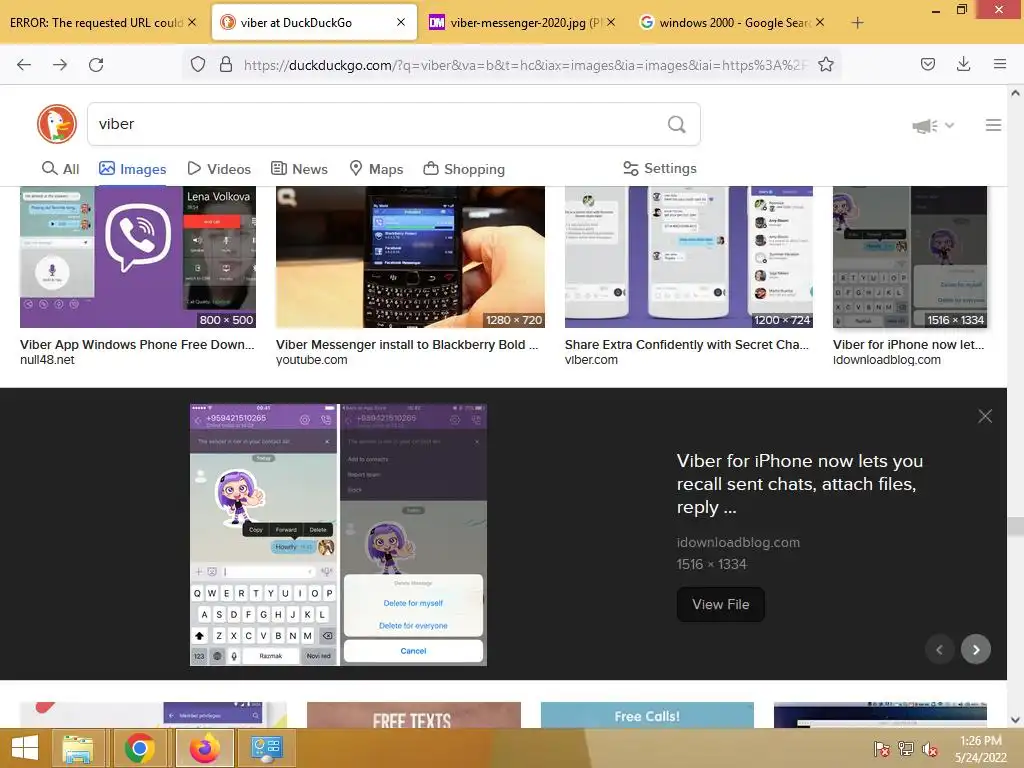Open the Viber Messenger Blackberry Bold result title
Screen dimensions: 1024x768
pyautogui.click(x=407, y=345)
